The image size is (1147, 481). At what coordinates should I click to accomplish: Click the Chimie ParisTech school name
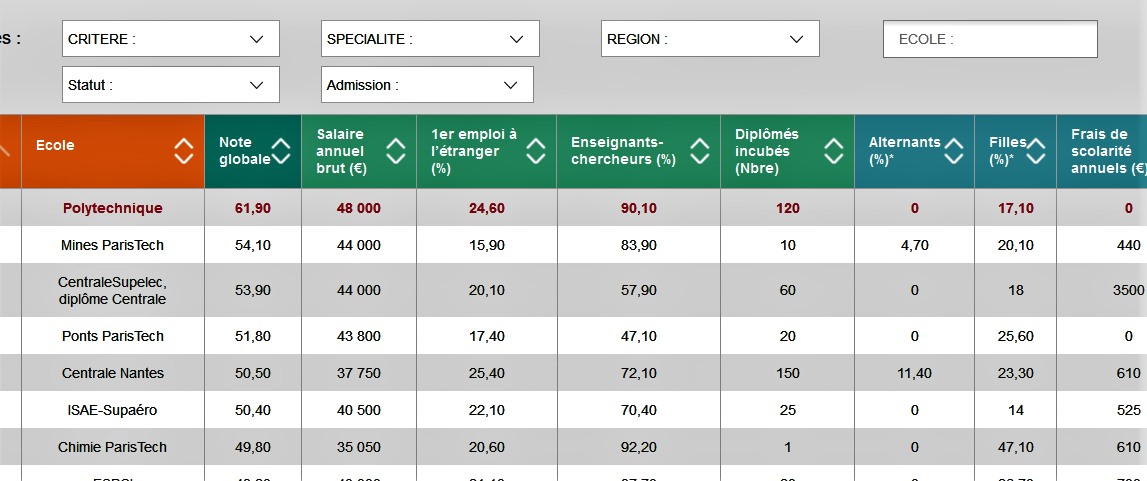coord(113,447)
